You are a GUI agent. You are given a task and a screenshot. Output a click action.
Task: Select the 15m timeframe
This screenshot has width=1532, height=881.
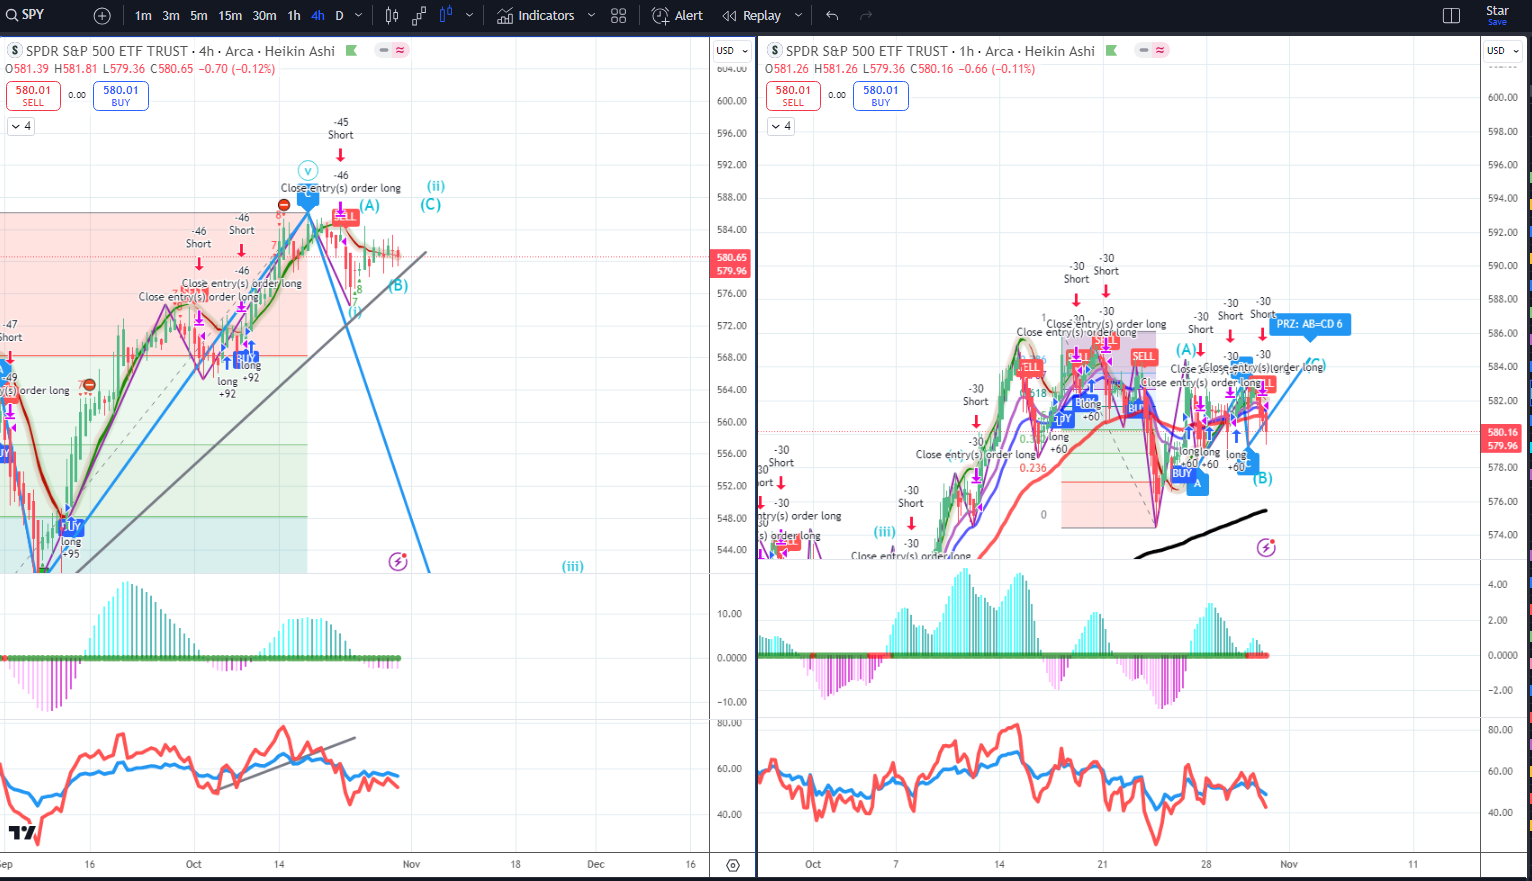tap(230, 16)
